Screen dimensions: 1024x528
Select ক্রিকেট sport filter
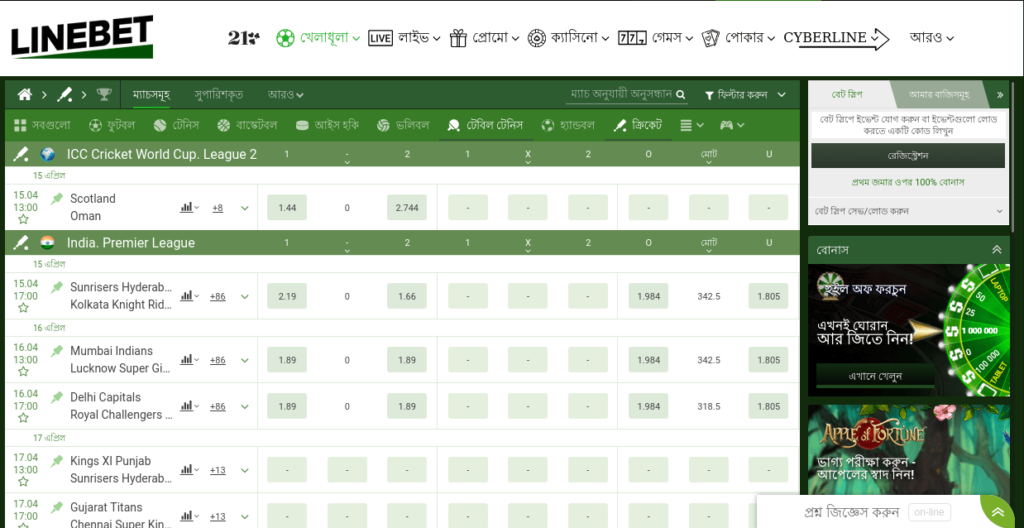638,125
